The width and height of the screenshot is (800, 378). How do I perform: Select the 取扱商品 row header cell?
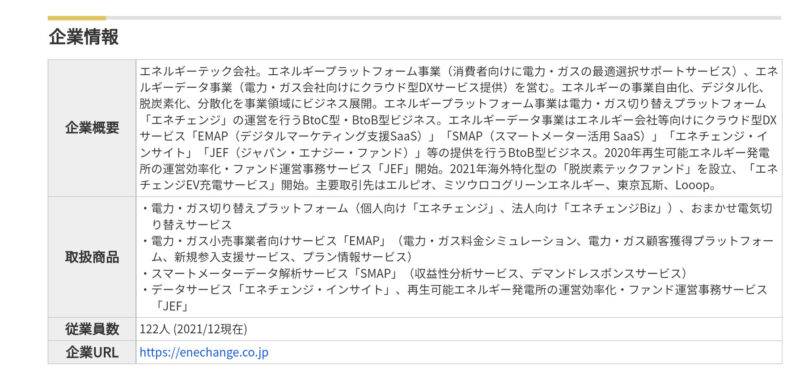[x=92, y=257]
